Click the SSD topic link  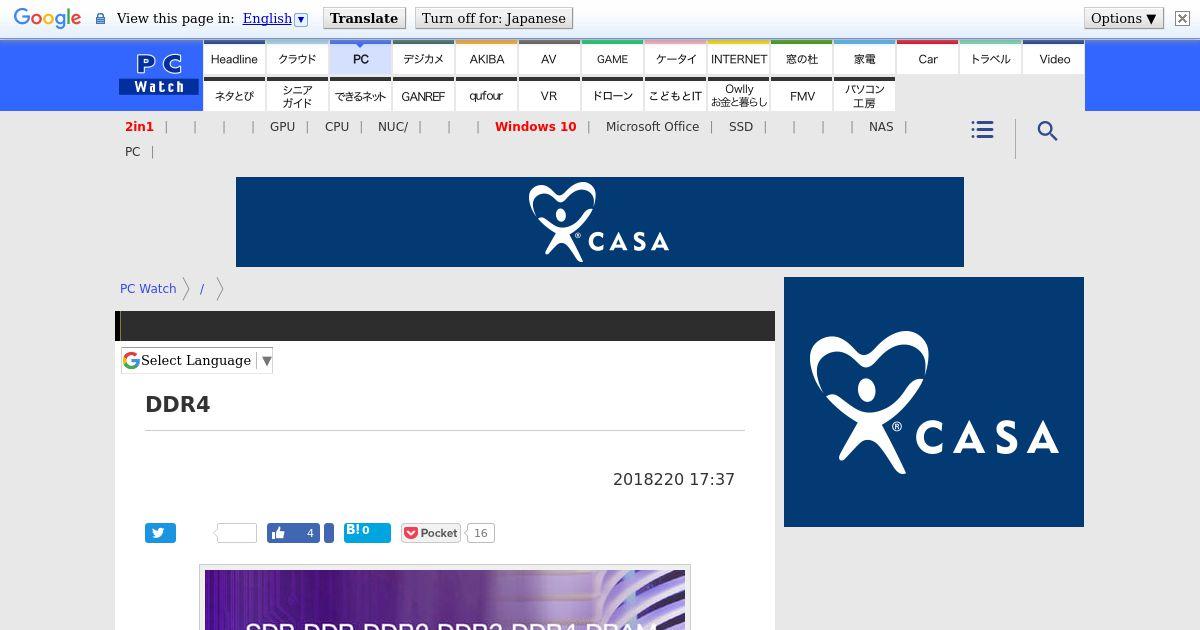[x=741, y=127]
